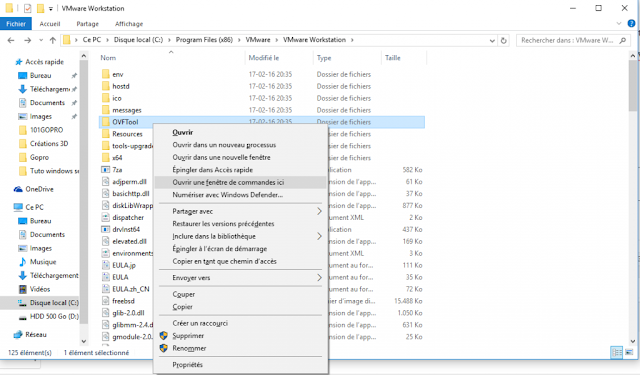Viewport: 640px width, 375px height.
Task: Open address bar history dropdown
Action: (x=492, y=40)
